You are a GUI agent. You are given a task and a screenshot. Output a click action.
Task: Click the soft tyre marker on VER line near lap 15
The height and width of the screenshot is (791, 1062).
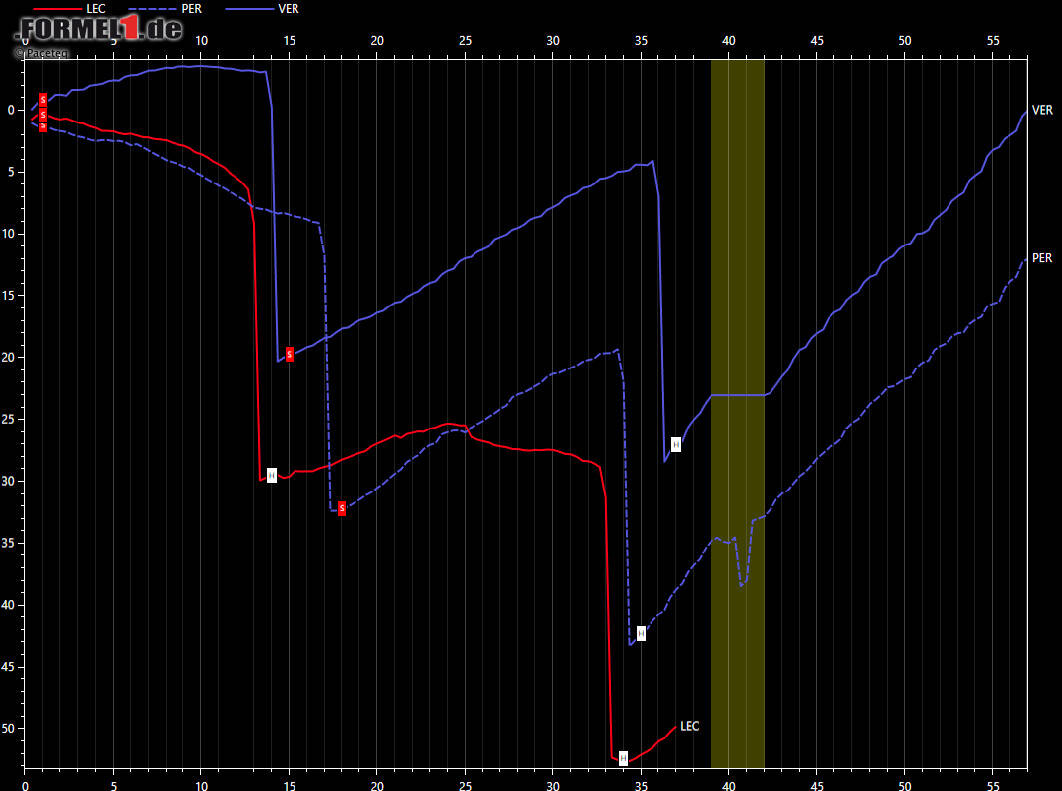click(290, 354)
